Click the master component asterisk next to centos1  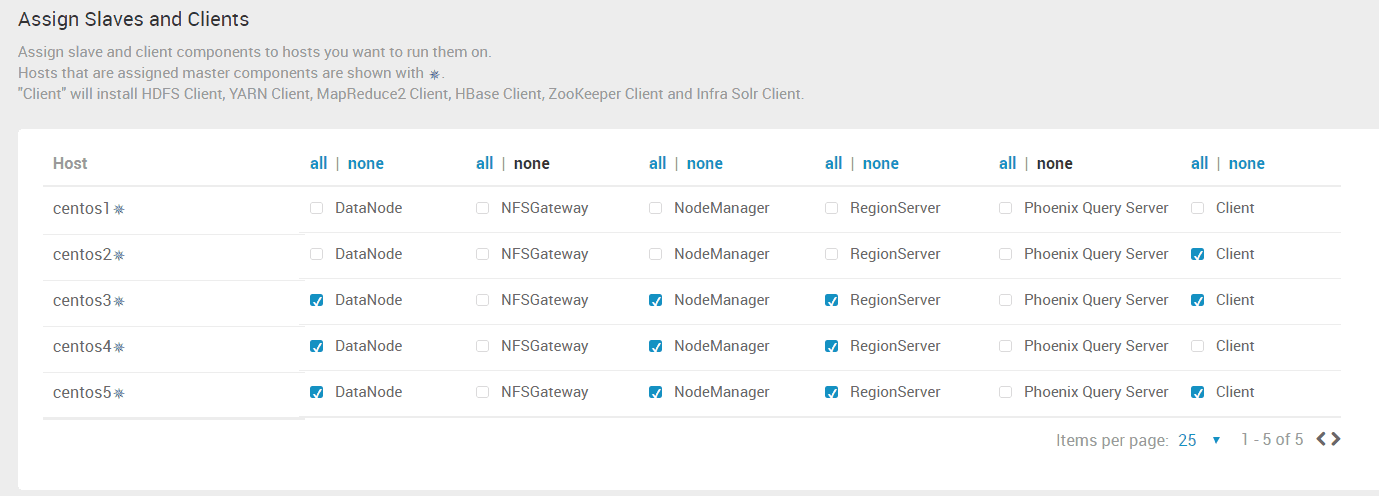pos(119,210)
